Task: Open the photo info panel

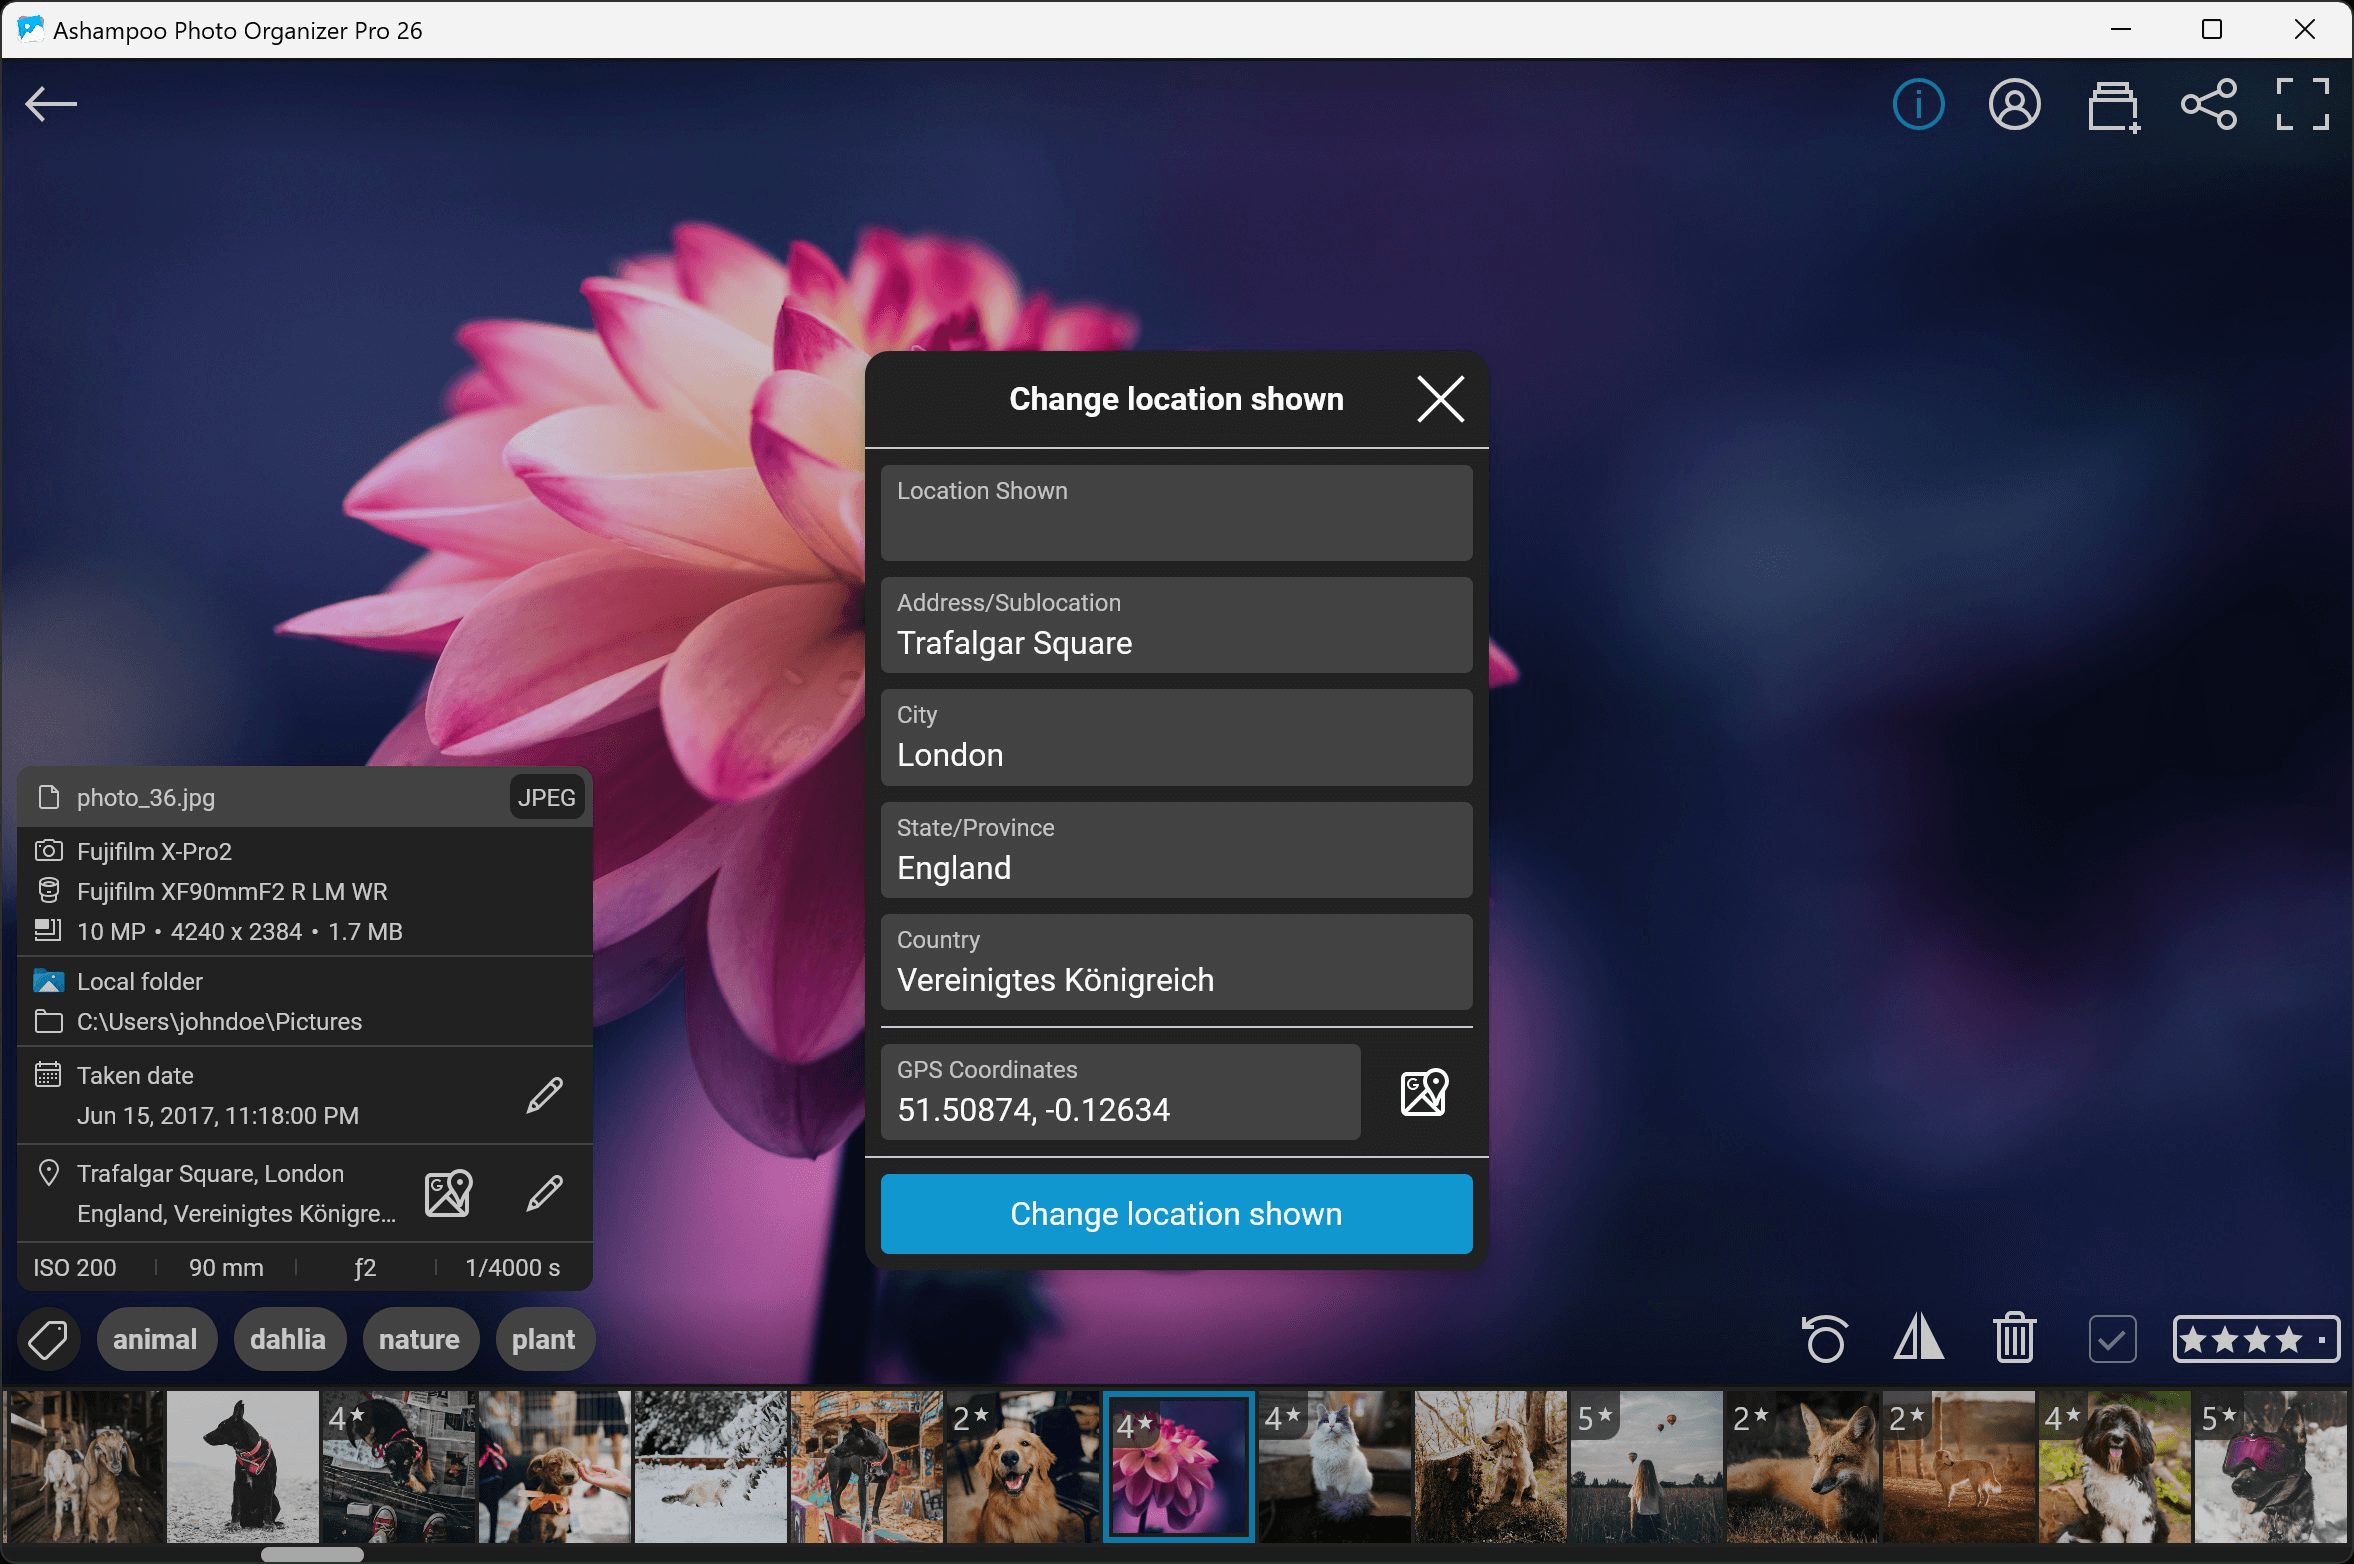Action: point(1916,104)
